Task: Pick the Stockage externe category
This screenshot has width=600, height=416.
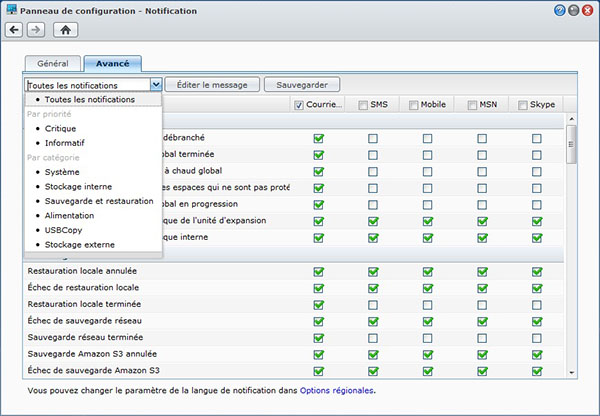Action: coord(93,245)
